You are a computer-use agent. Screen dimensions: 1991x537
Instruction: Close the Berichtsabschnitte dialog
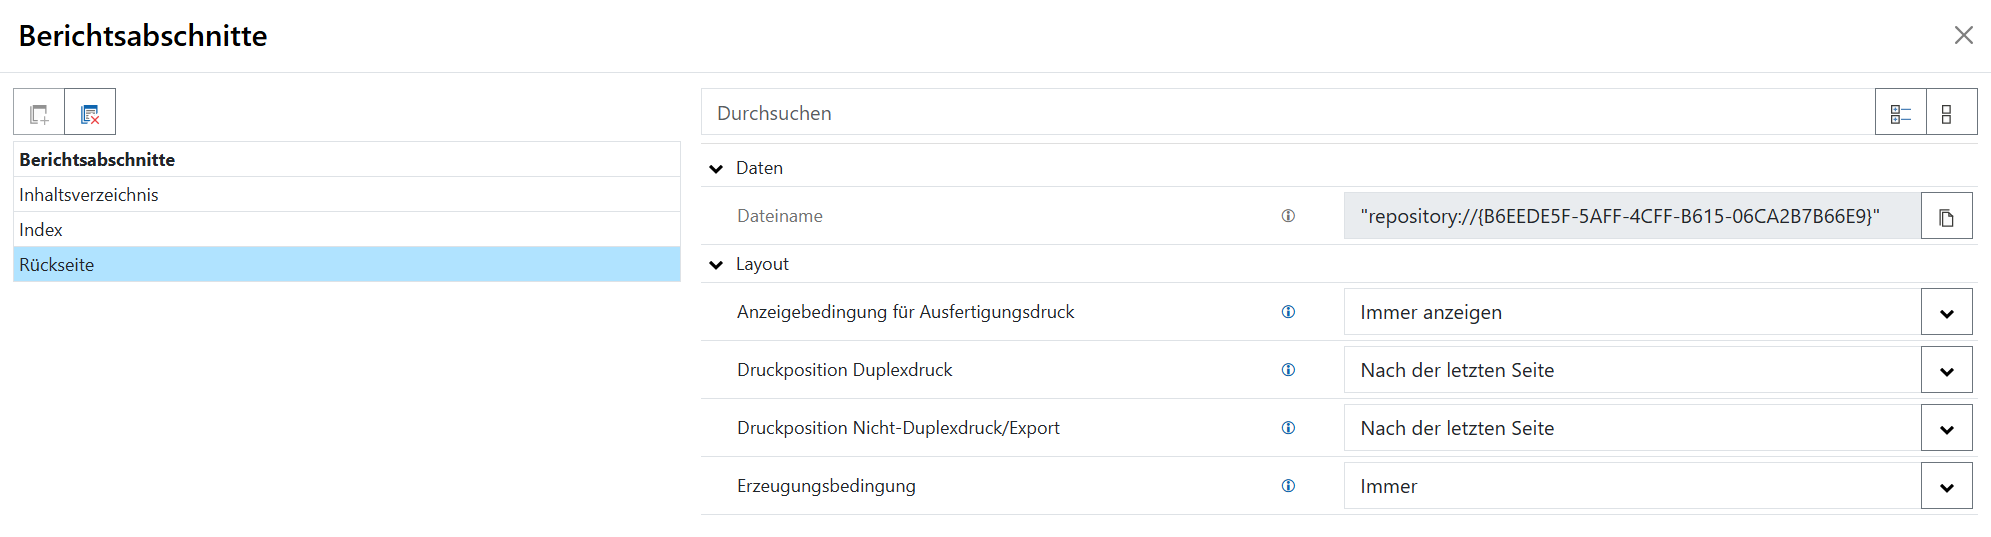1963,36
